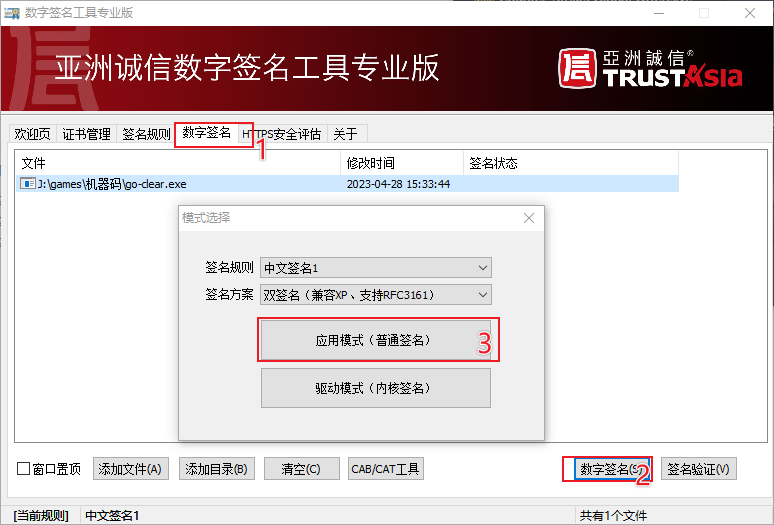Open the CAB/CAT工具 button

[x=386, y=469]
